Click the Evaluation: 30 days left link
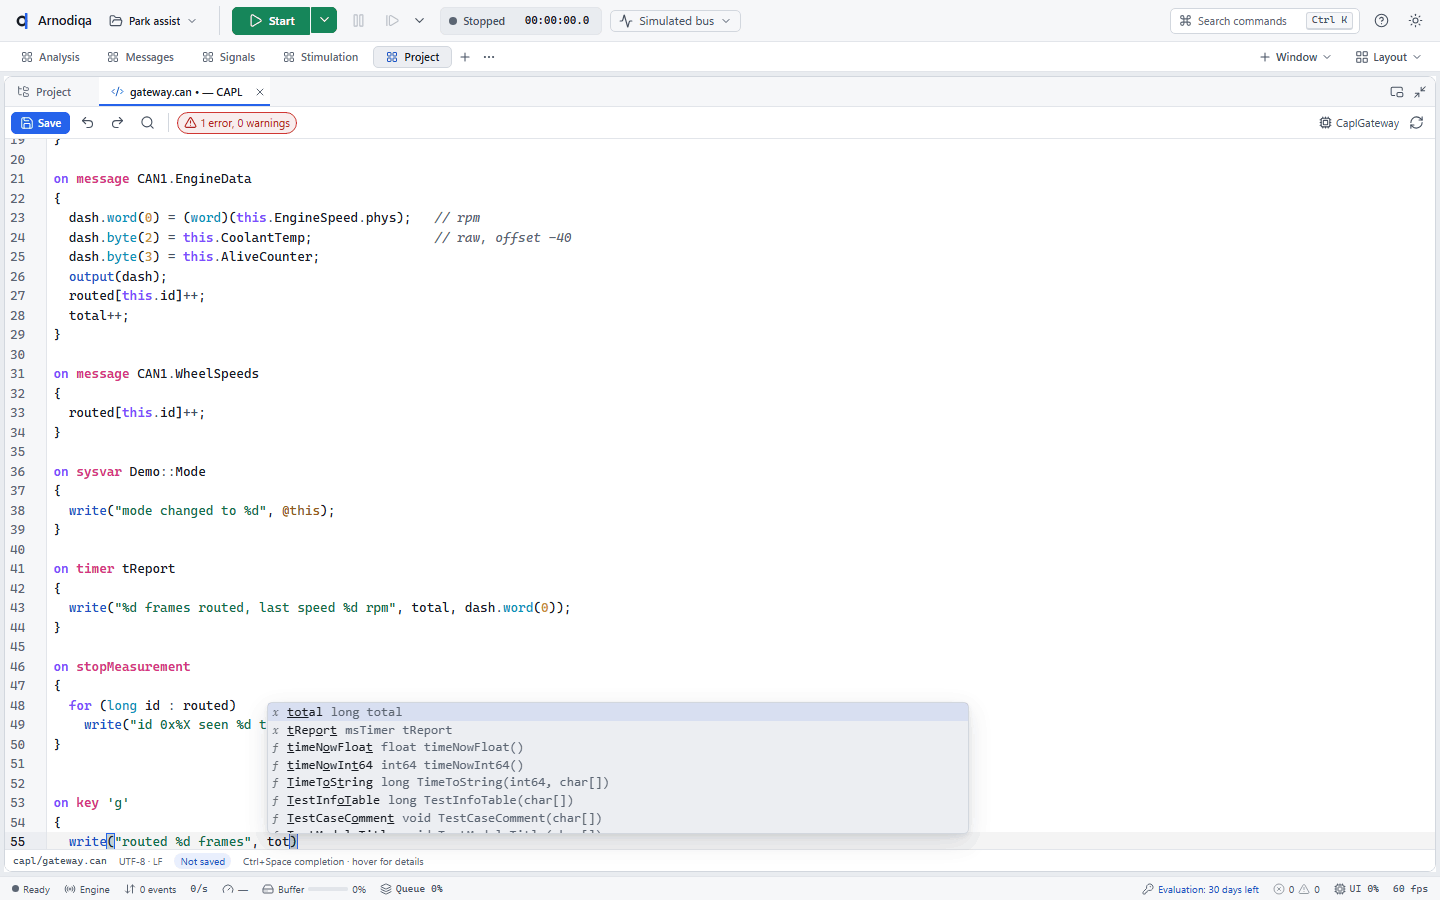1440x900 pixels. 1201,889
